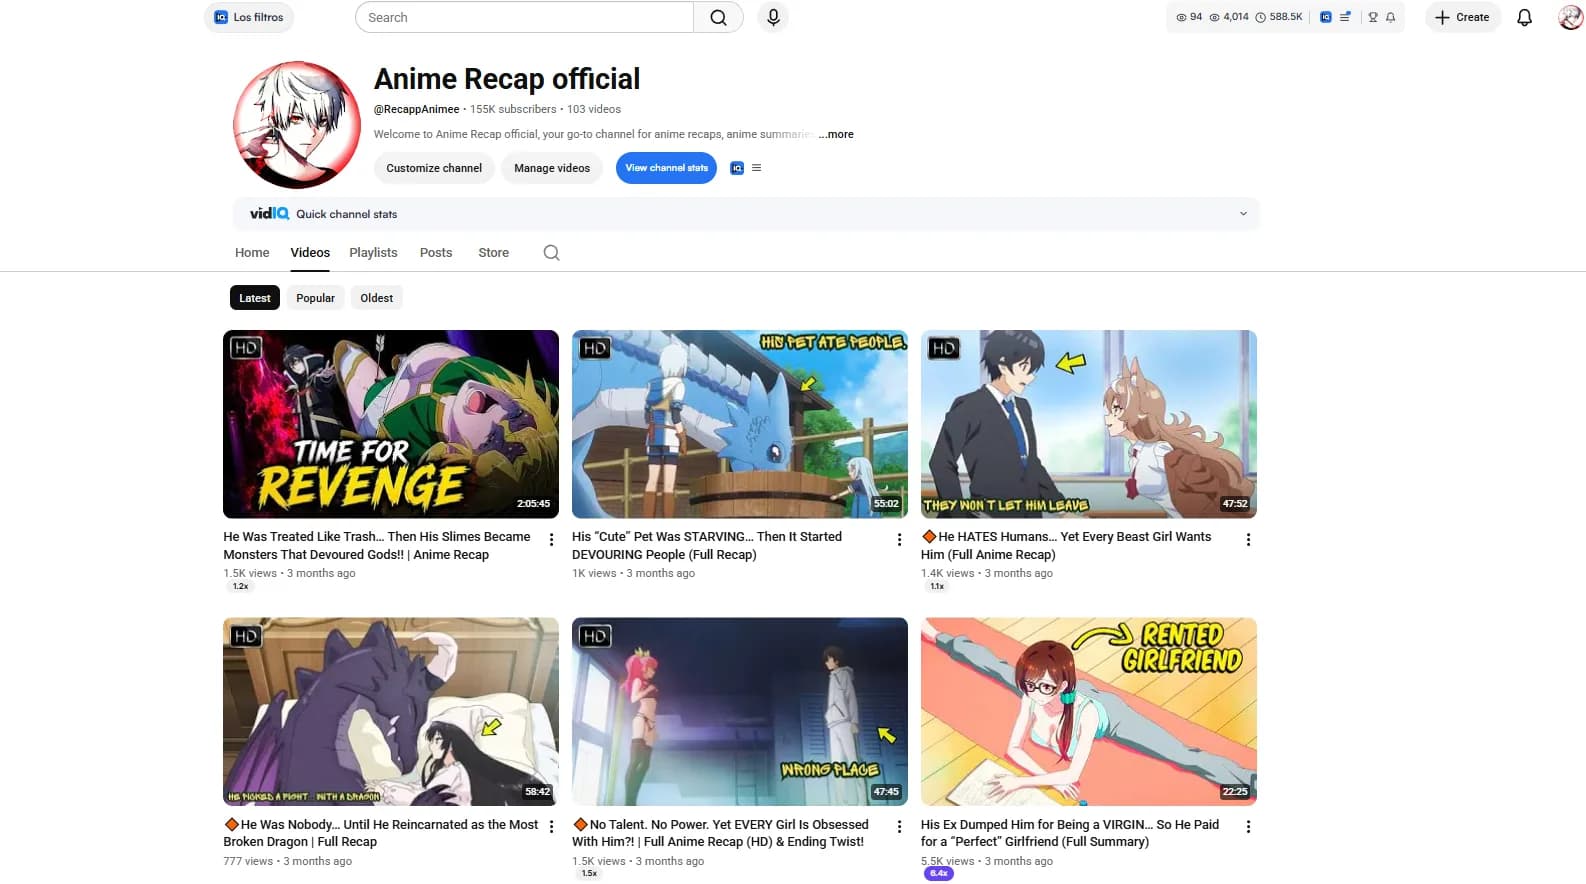This screenshot has width=1586, height=884.
Task: Click the search magnifier button
Action: [x=718, y=17]
